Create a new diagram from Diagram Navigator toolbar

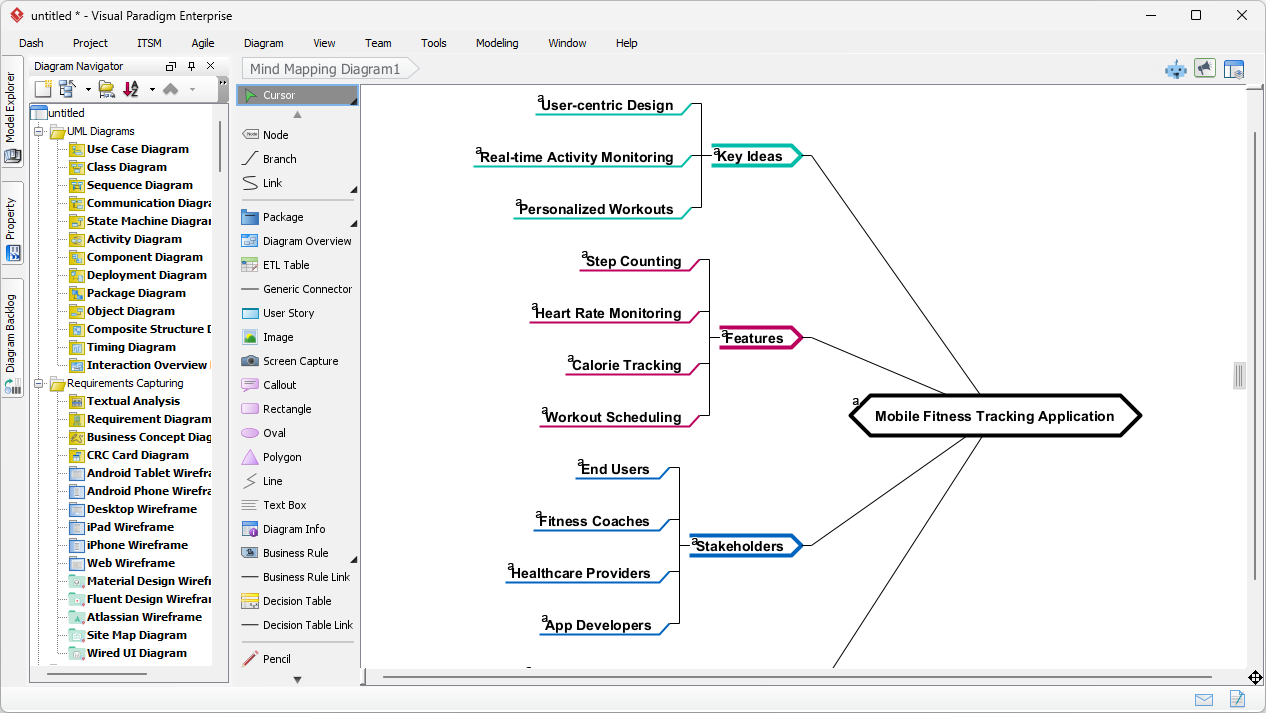click(x=41, y=88)
